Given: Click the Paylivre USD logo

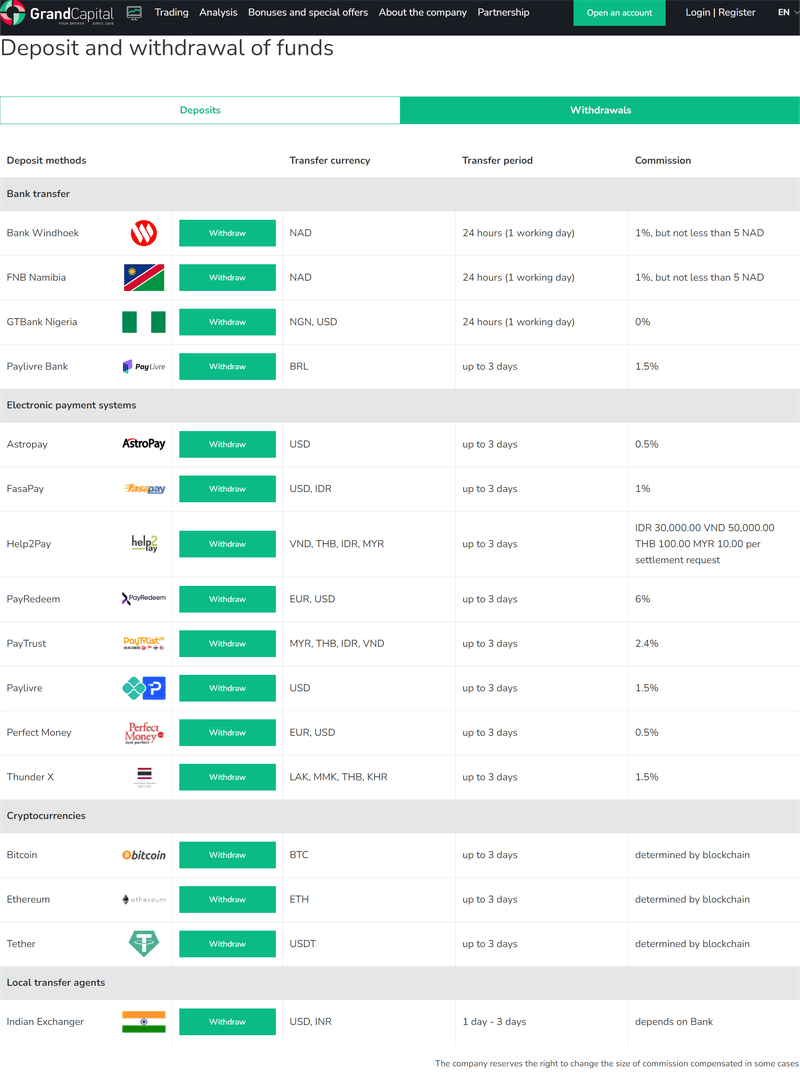Looking at the screenshot, I should tap(144, 688).
